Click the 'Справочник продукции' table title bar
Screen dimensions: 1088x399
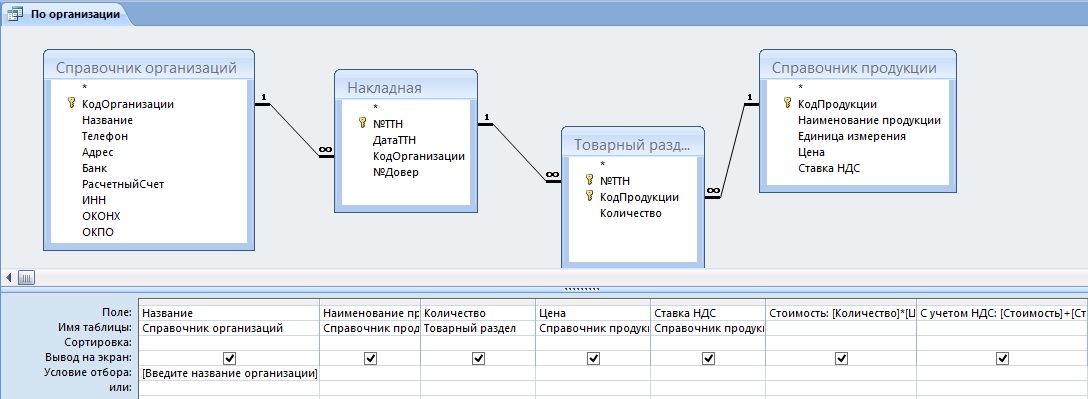click(x=858, y=67)
